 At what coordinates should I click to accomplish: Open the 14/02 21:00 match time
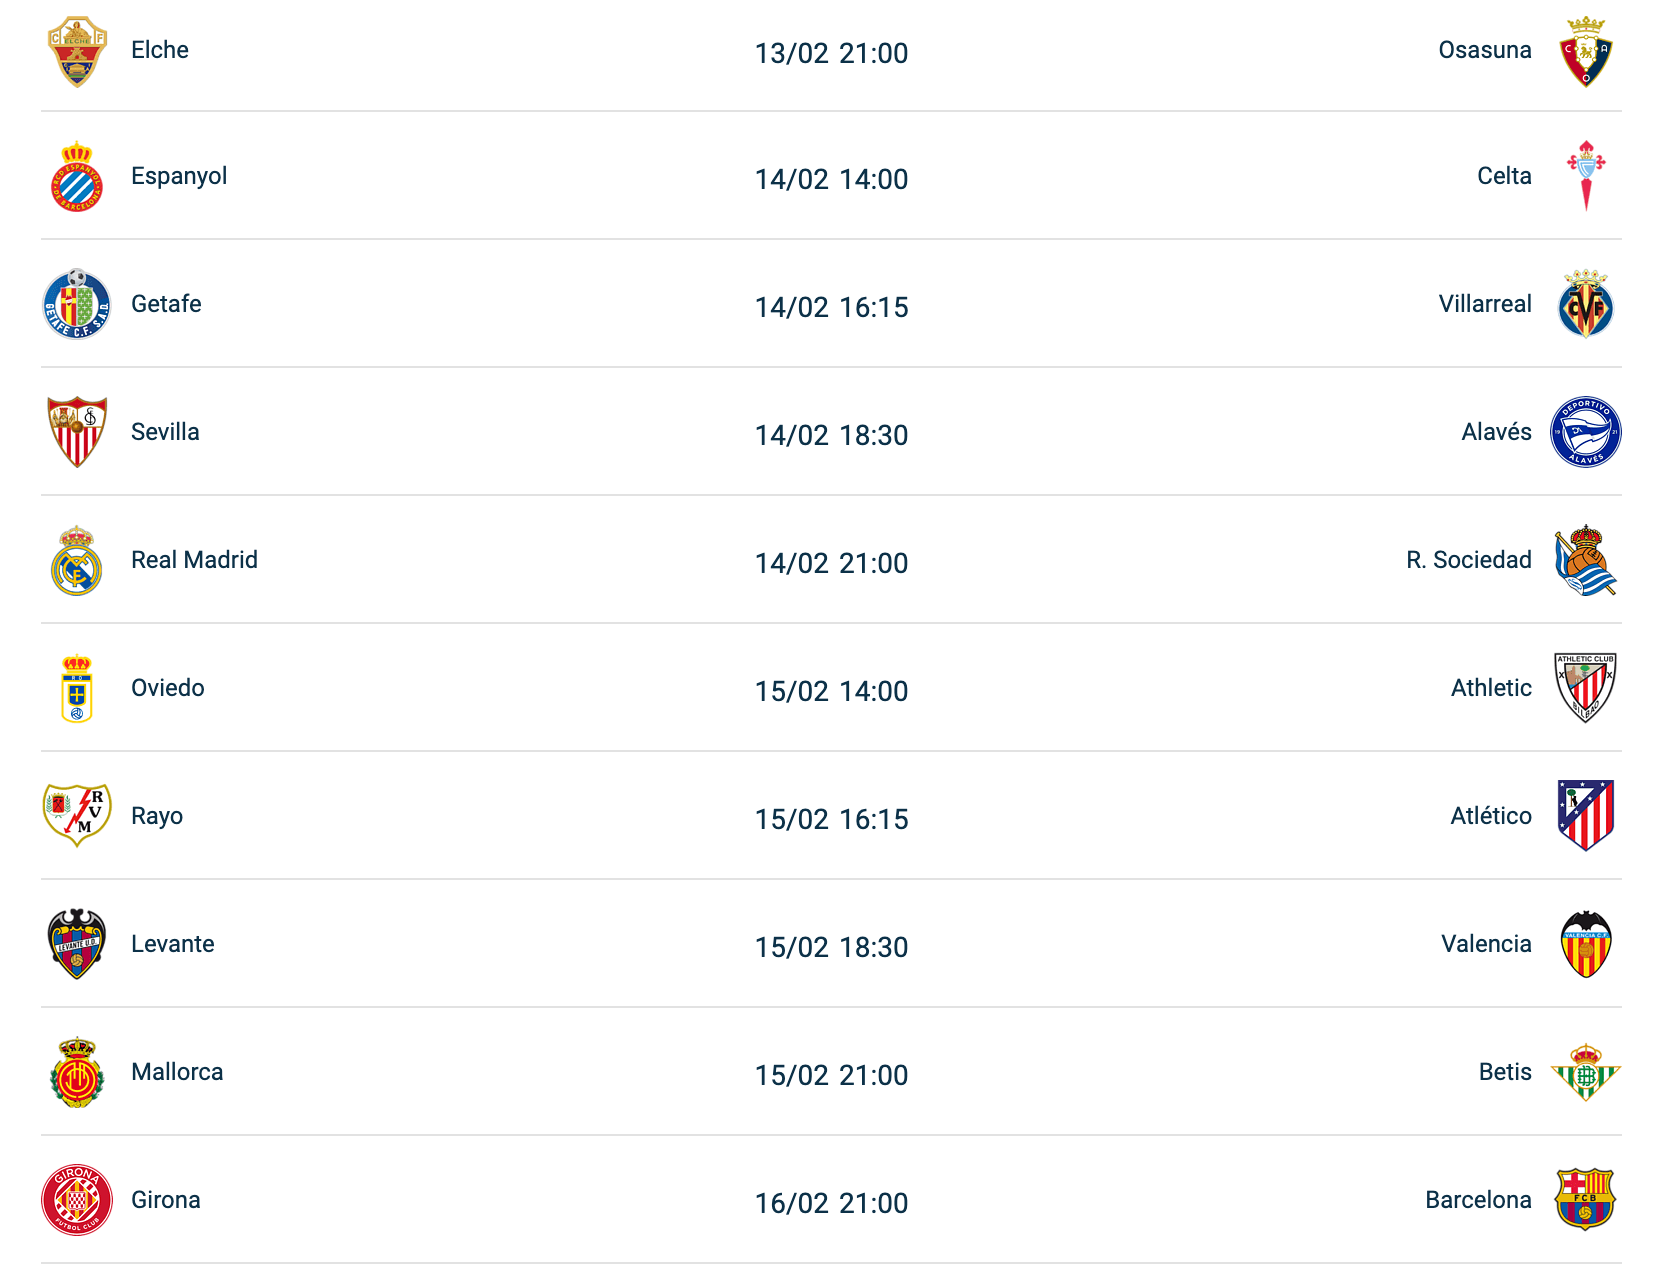pyautogui.click(x=831, y=563)
